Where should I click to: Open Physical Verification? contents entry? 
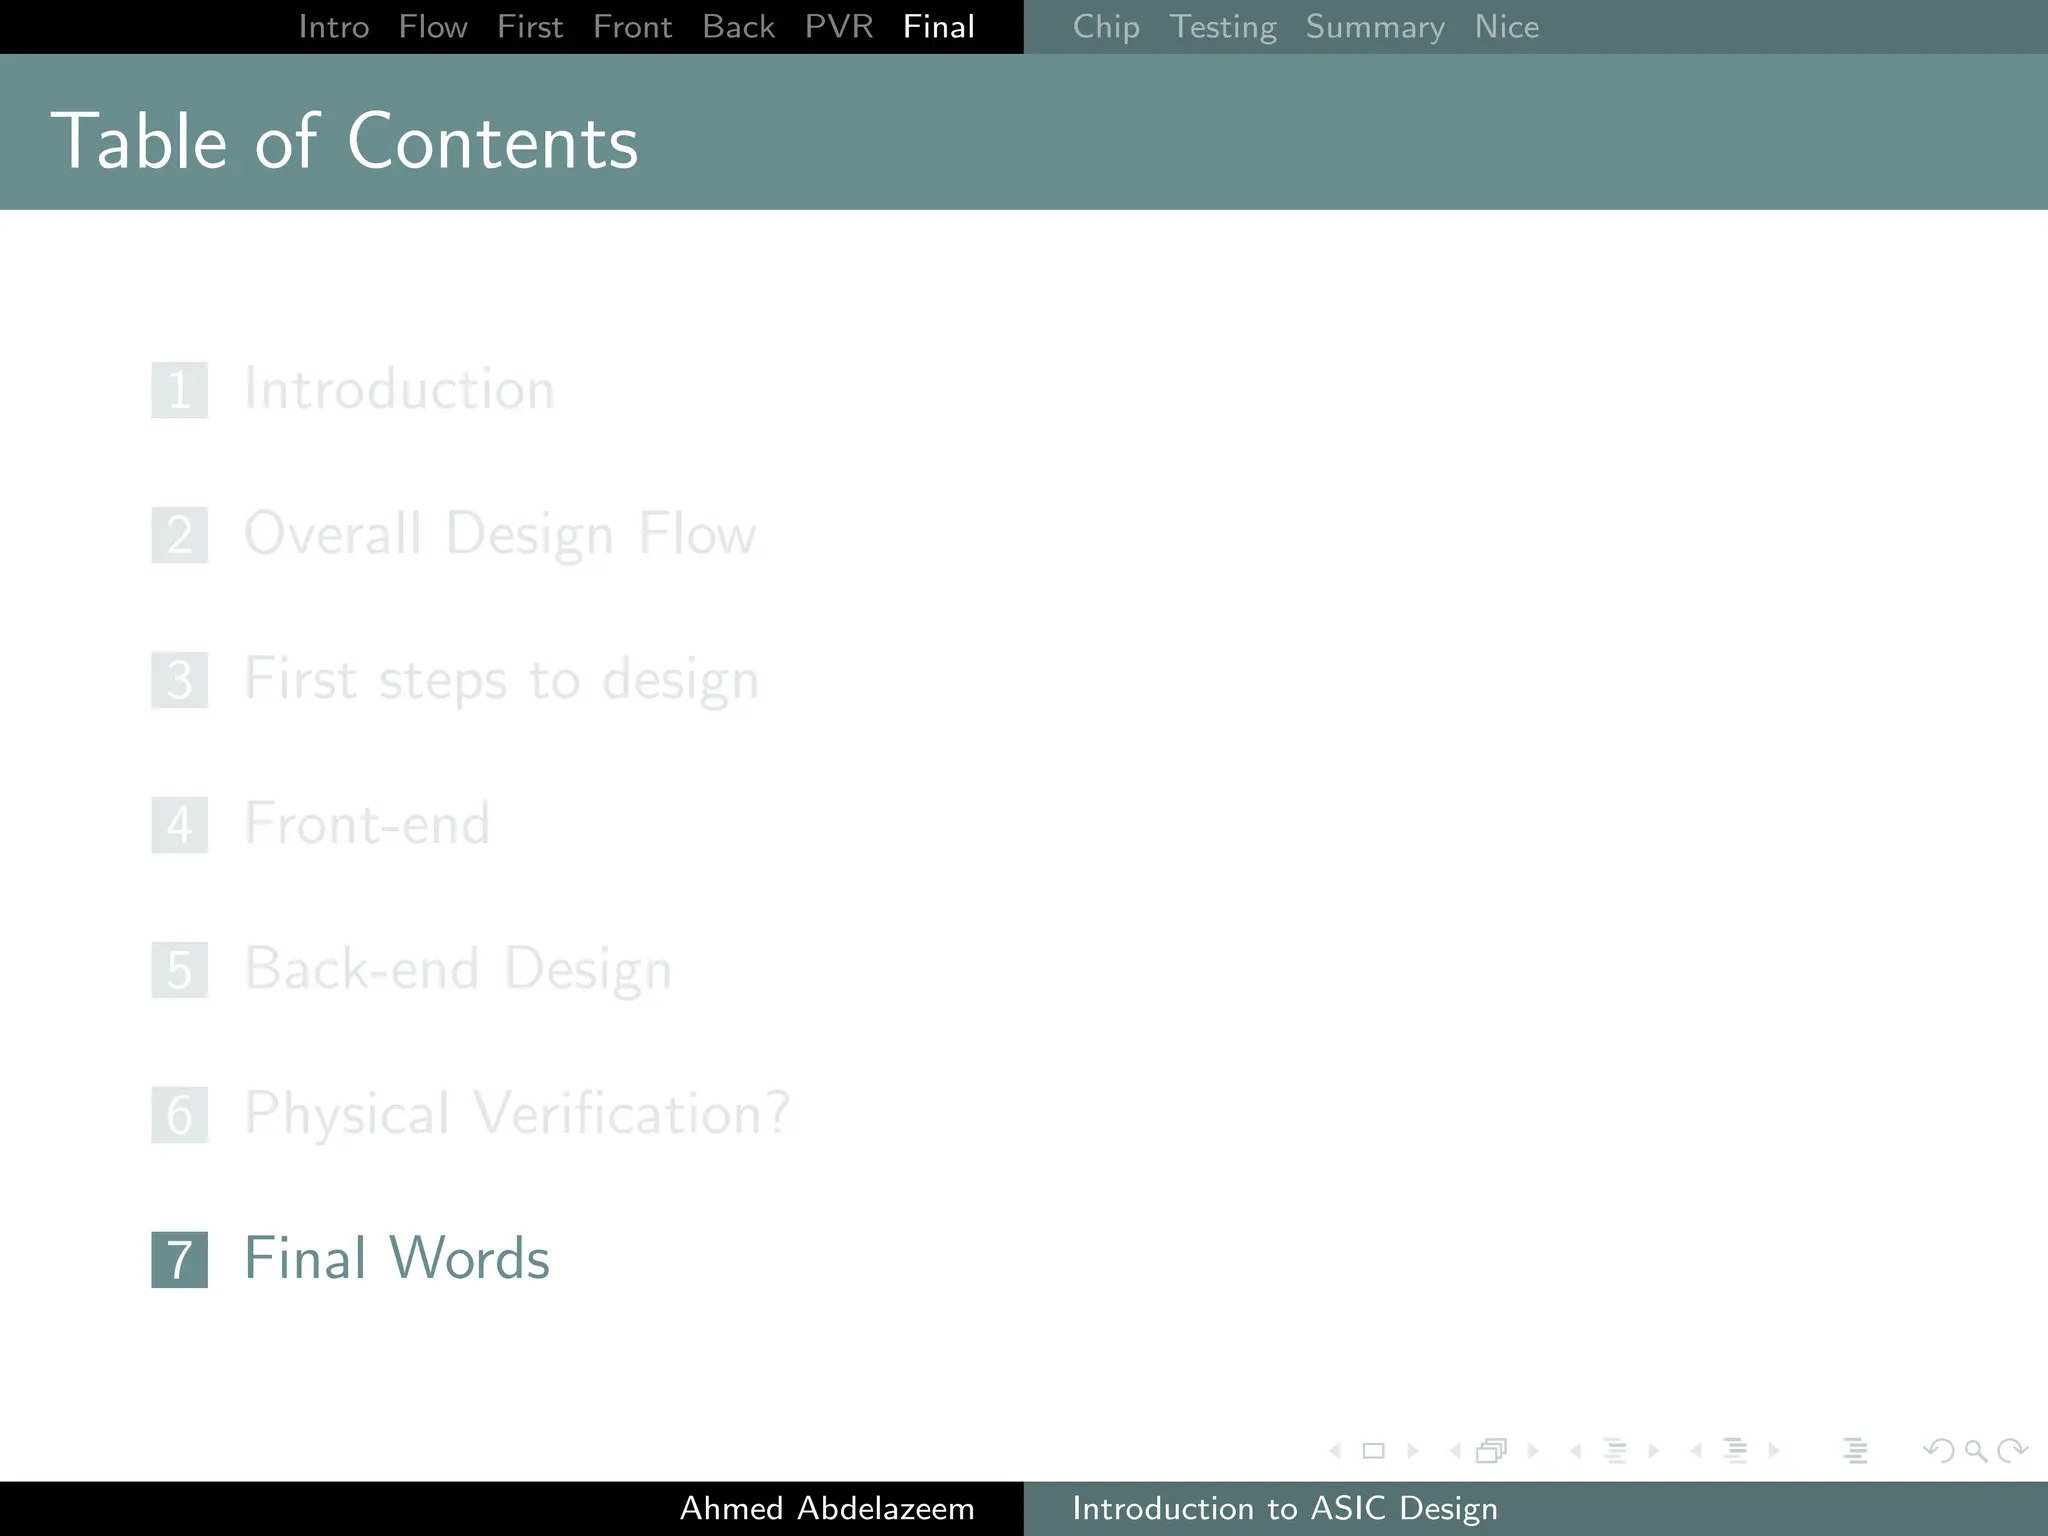point(517,1114)
